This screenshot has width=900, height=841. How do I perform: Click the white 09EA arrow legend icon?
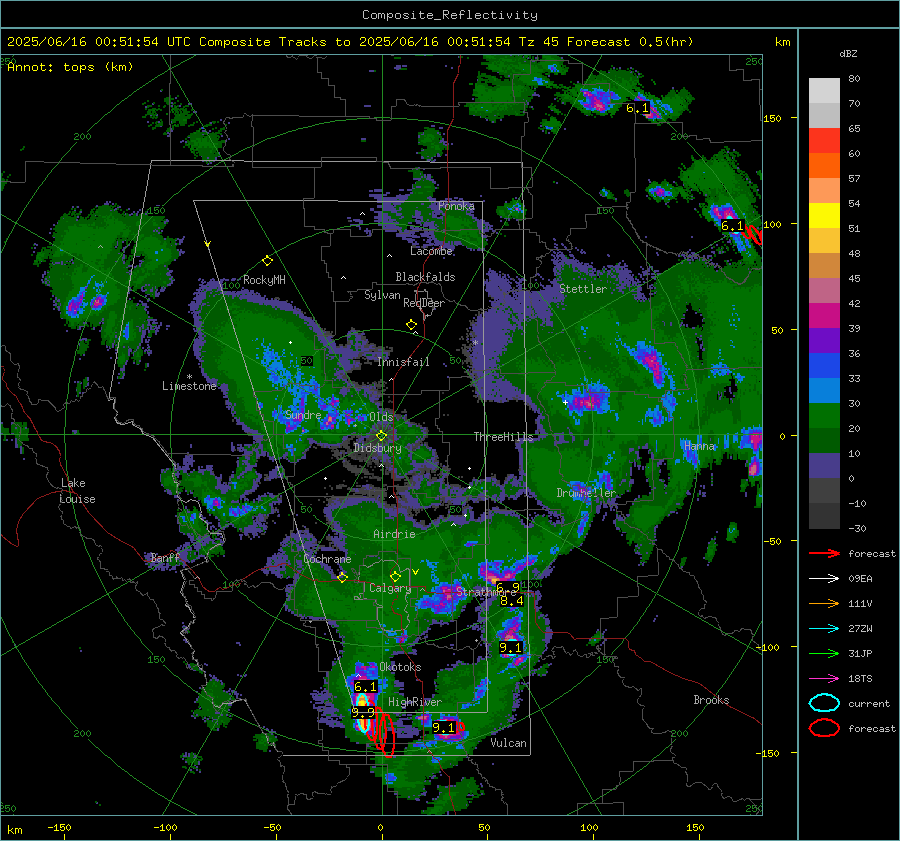click(824, 579)
